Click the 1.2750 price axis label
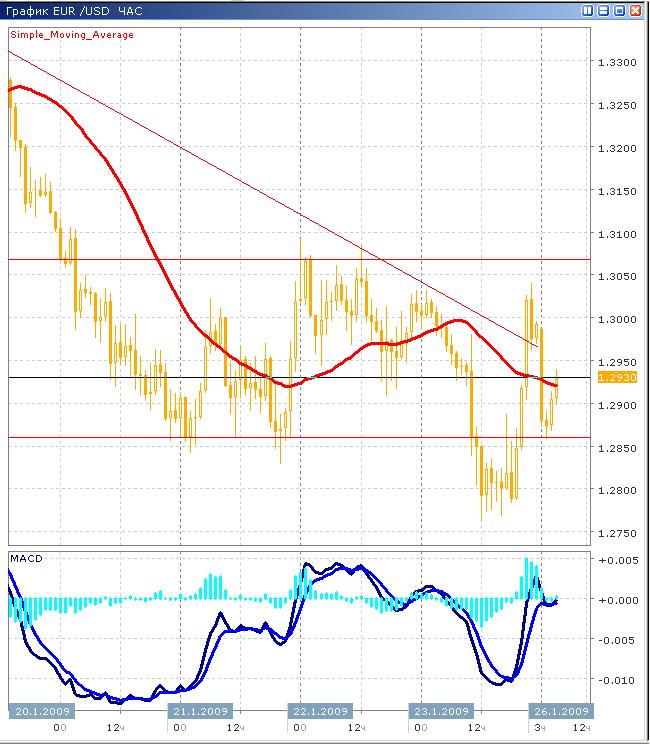The height and width of the screenshot is (744, 650). [x=614, y=533]
